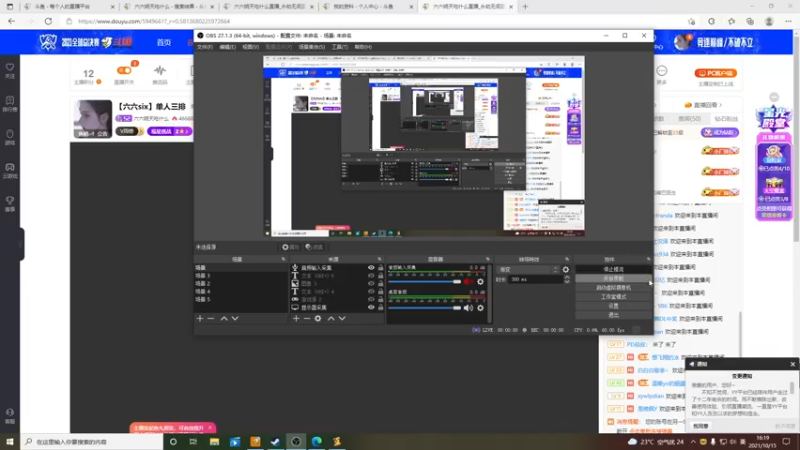This screenshot has height=450, width=800.
Task: Open the OBS 视图(V) menu
Action: pyautogui.click(x=251, y=47)
